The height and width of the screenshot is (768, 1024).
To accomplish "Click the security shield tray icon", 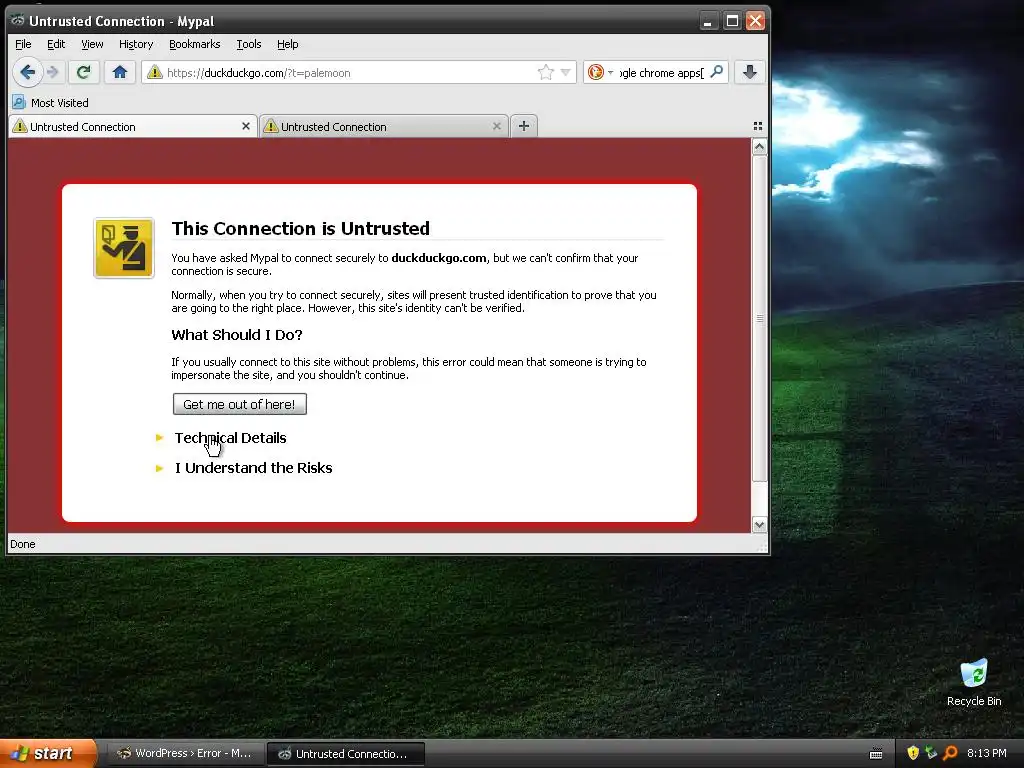I will click(x=913, y=753).
